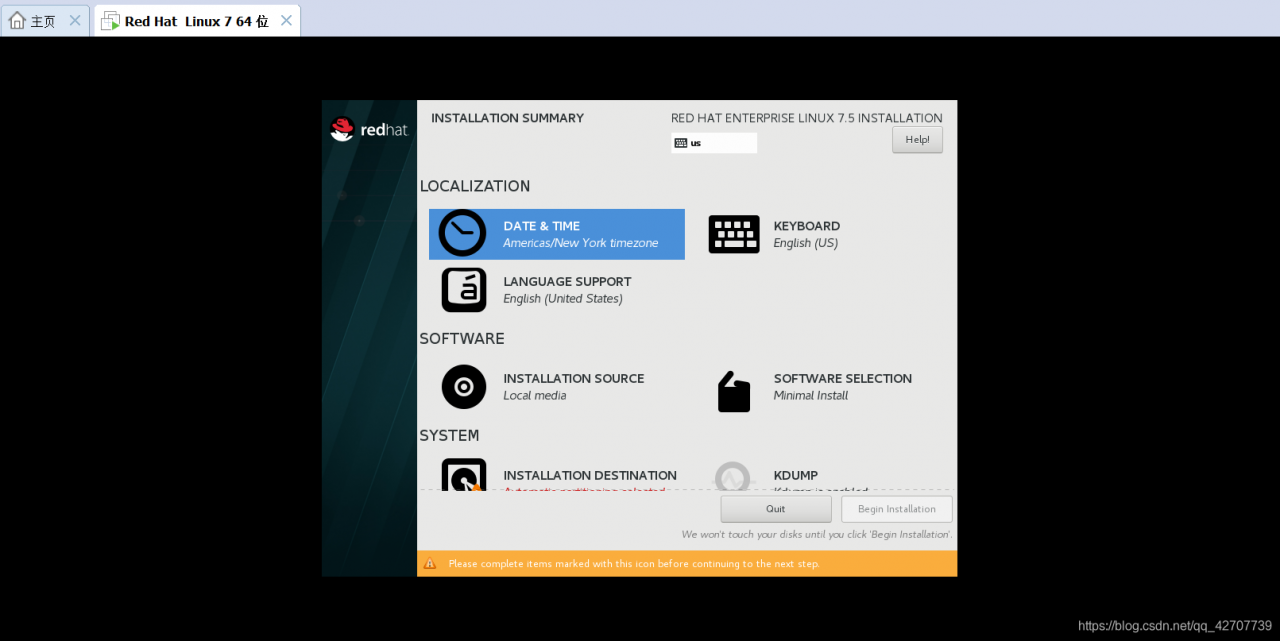
Task: Close the Red Hat Linux 7 tab
Action: tap(287, 20)
